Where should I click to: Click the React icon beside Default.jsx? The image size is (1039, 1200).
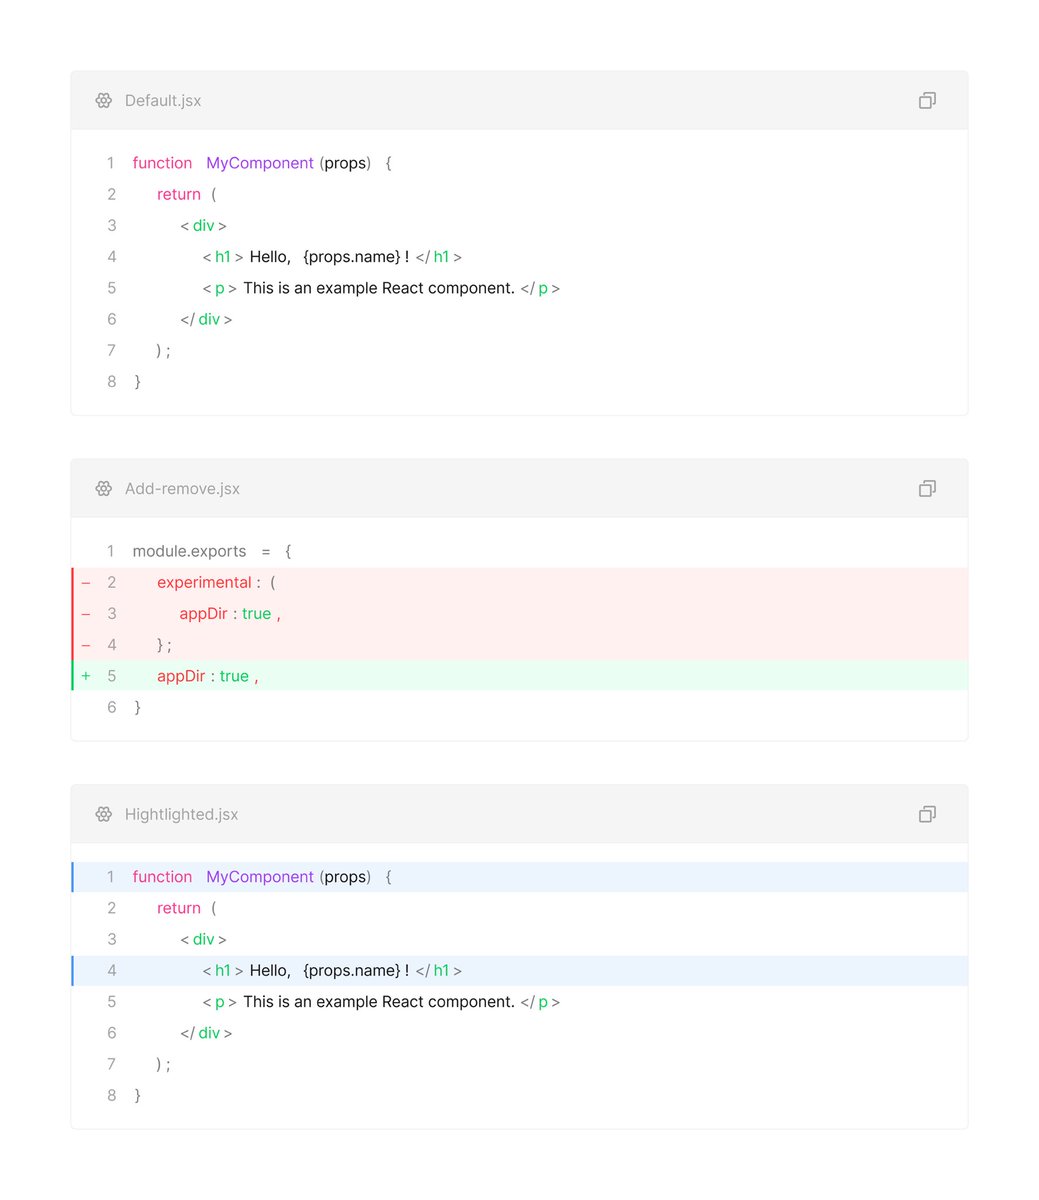coord(104,100)
